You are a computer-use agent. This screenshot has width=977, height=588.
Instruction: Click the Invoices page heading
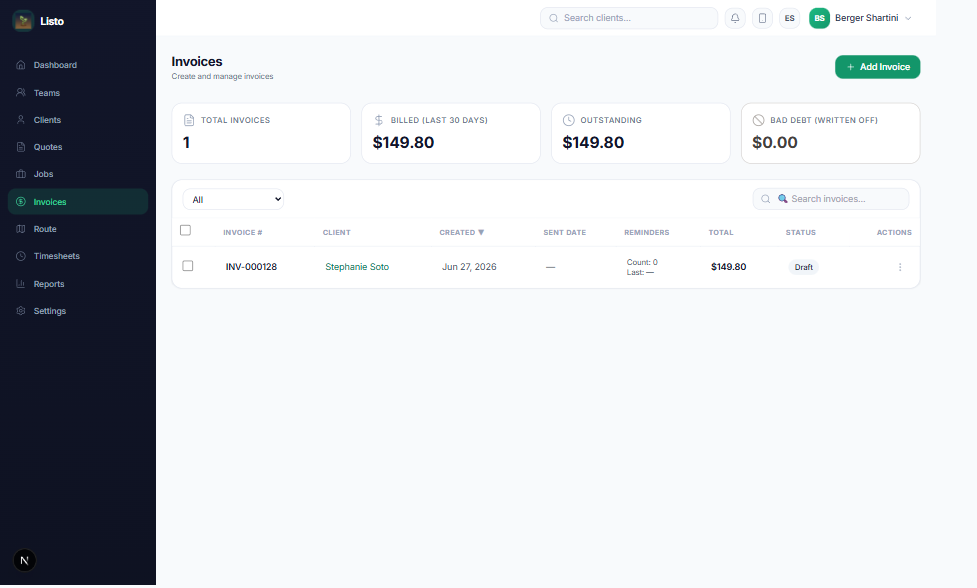(197, 62)
